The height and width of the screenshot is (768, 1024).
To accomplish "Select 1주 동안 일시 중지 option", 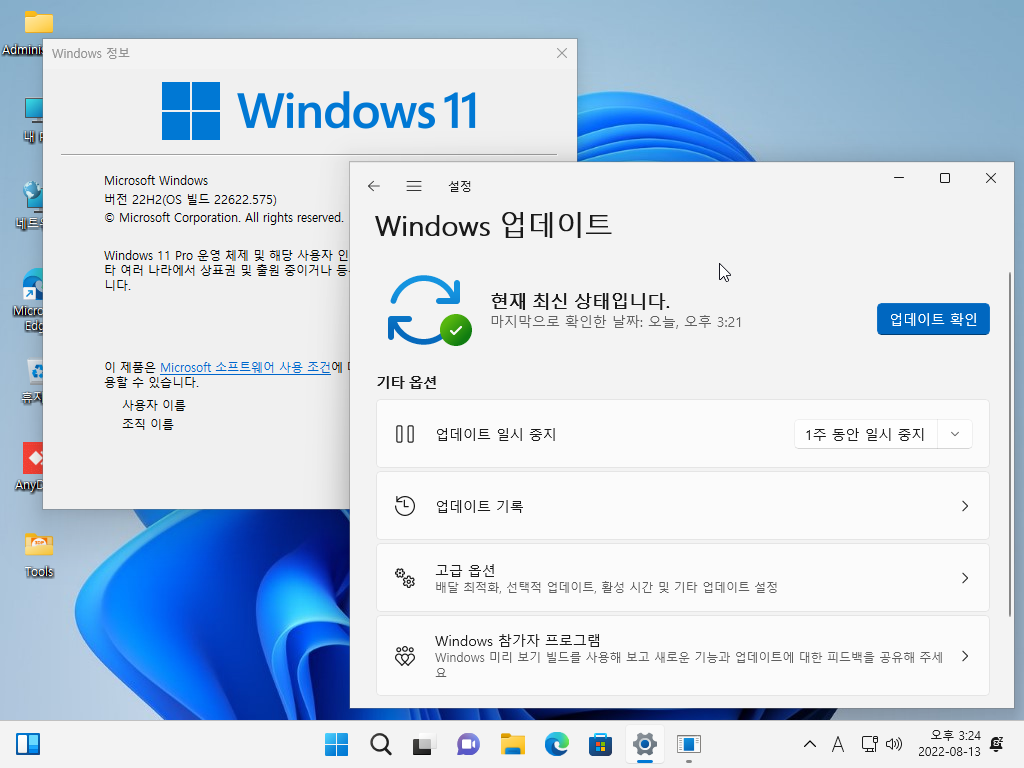I will 865,434.
